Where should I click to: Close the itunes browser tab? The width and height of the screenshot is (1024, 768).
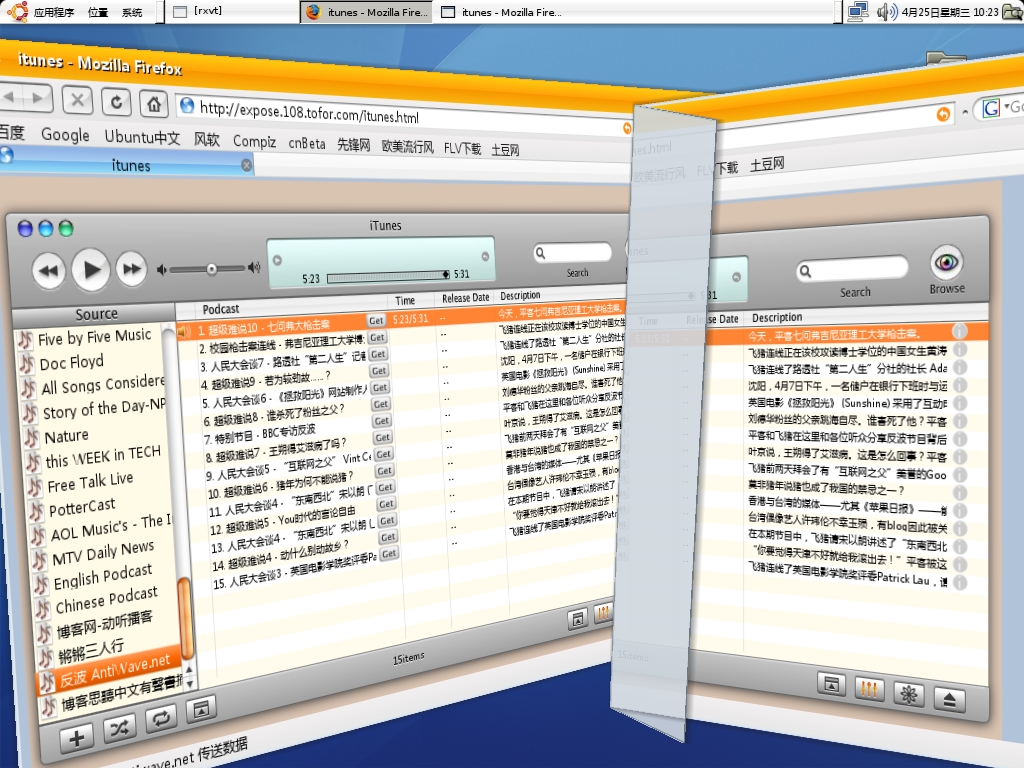click(246, 165)
